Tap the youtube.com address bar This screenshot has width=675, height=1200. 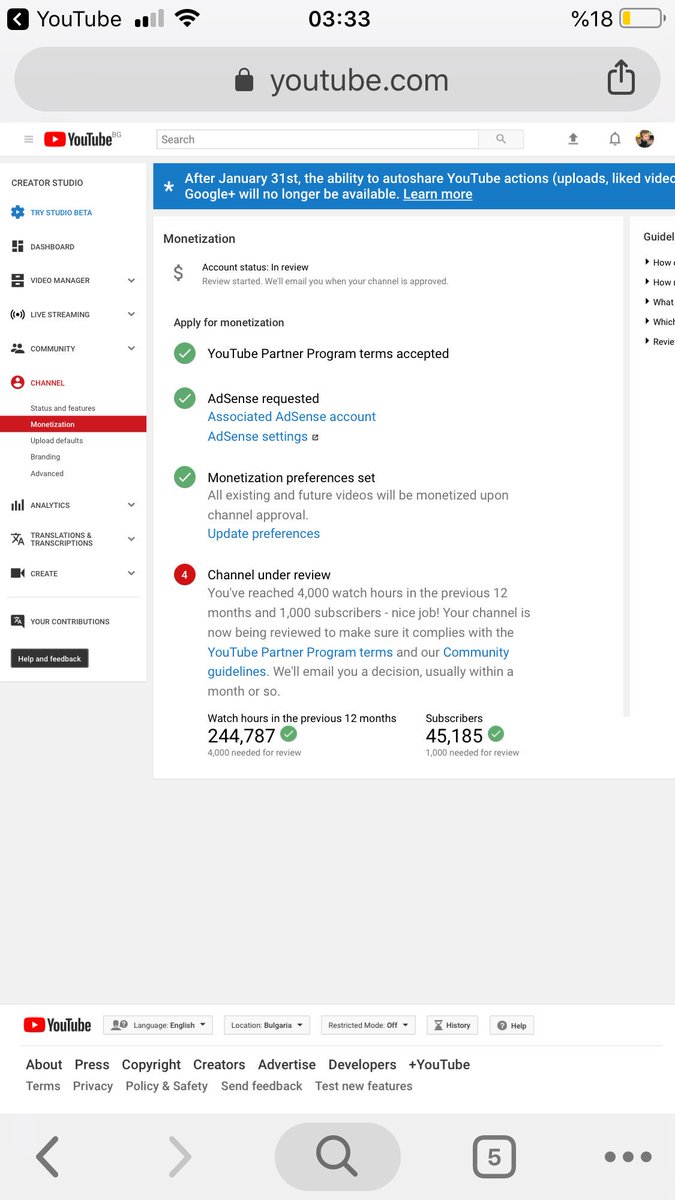(337, 80)
